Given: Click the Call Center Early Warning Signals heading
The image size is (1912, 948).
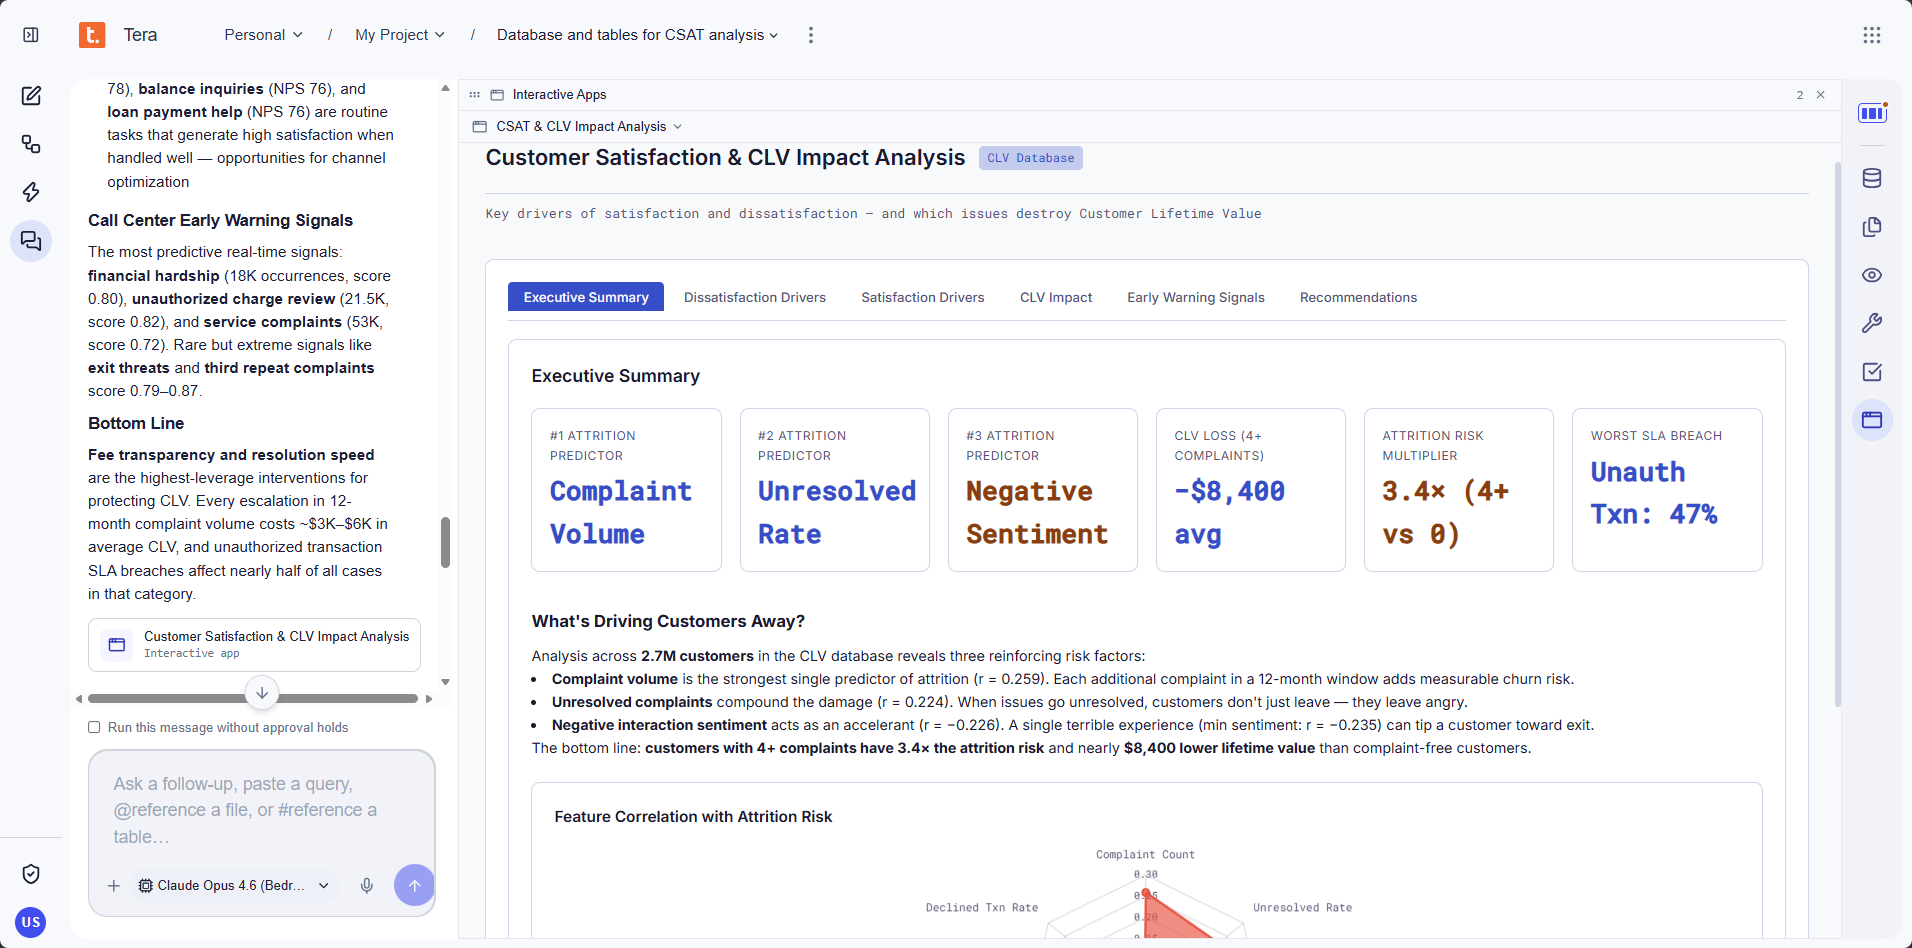Looking at the screenshot, I should (x=220, y=220).
